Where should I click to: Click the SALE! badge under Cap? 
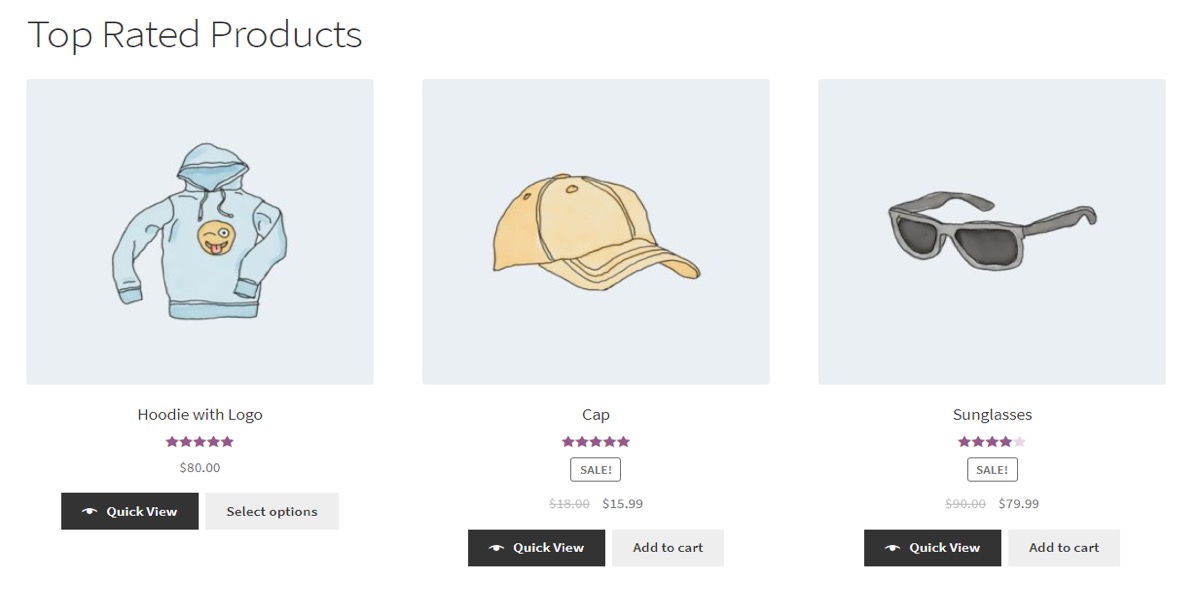[596, 469]
